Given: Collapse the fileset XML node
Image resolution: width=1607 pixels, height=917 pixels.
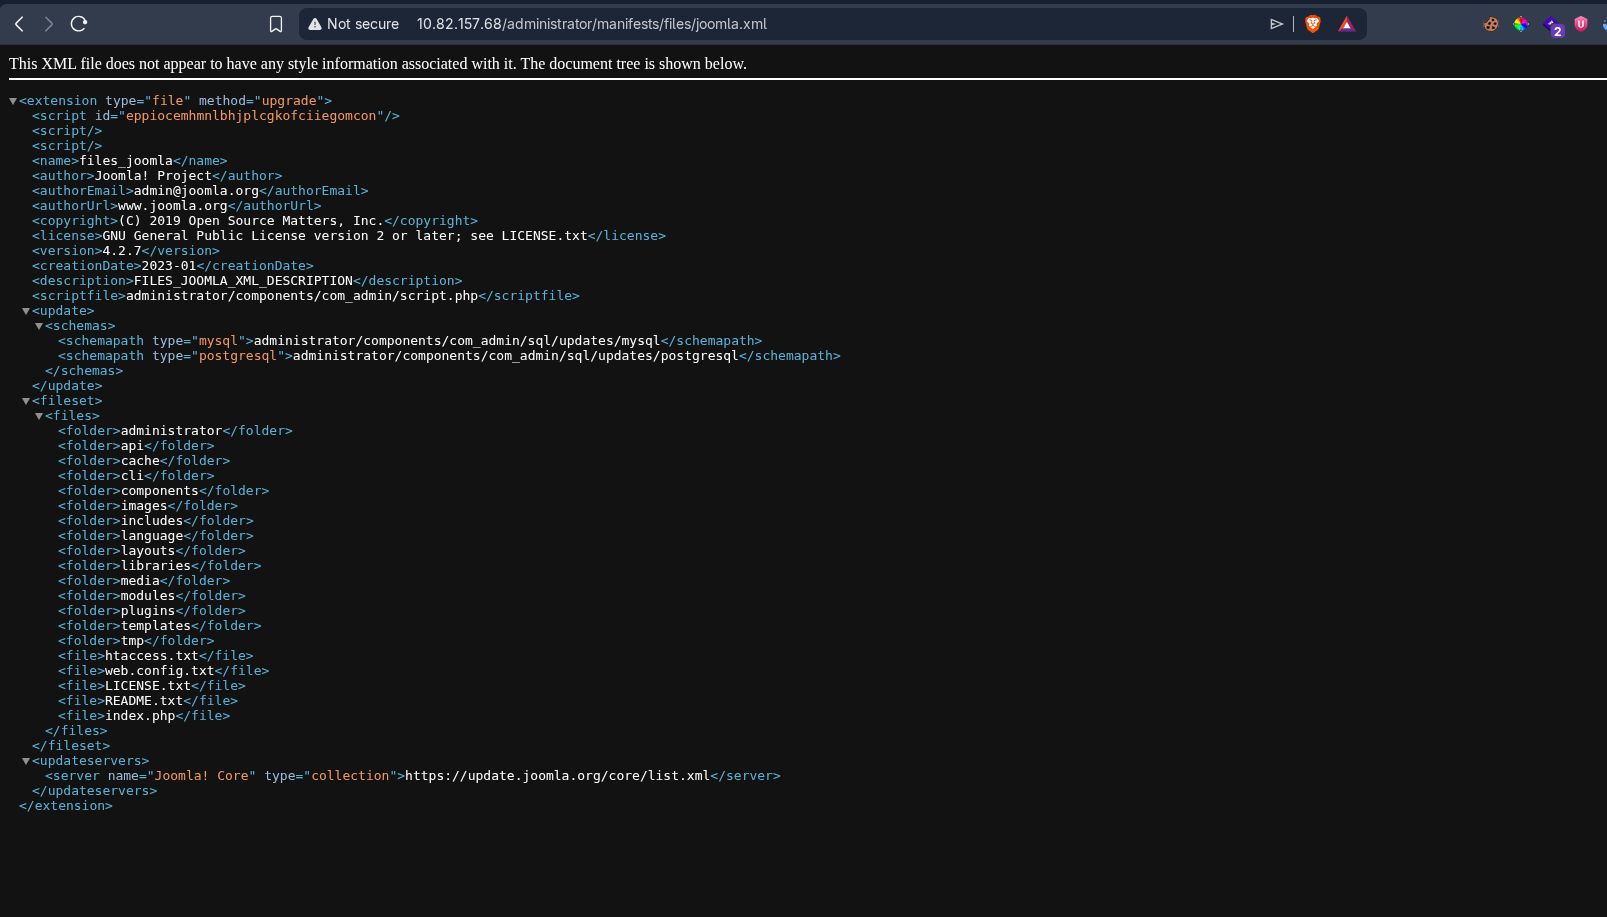Looking at the screenshot, I should pos(26,401).
